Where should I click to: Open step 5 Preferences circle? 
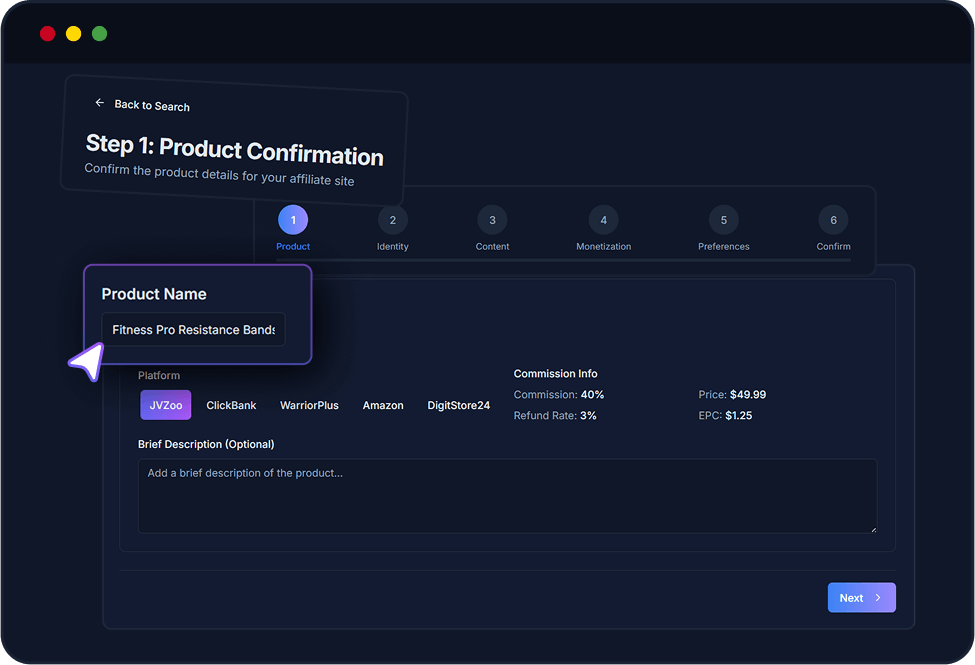click(x=723, y=220)
